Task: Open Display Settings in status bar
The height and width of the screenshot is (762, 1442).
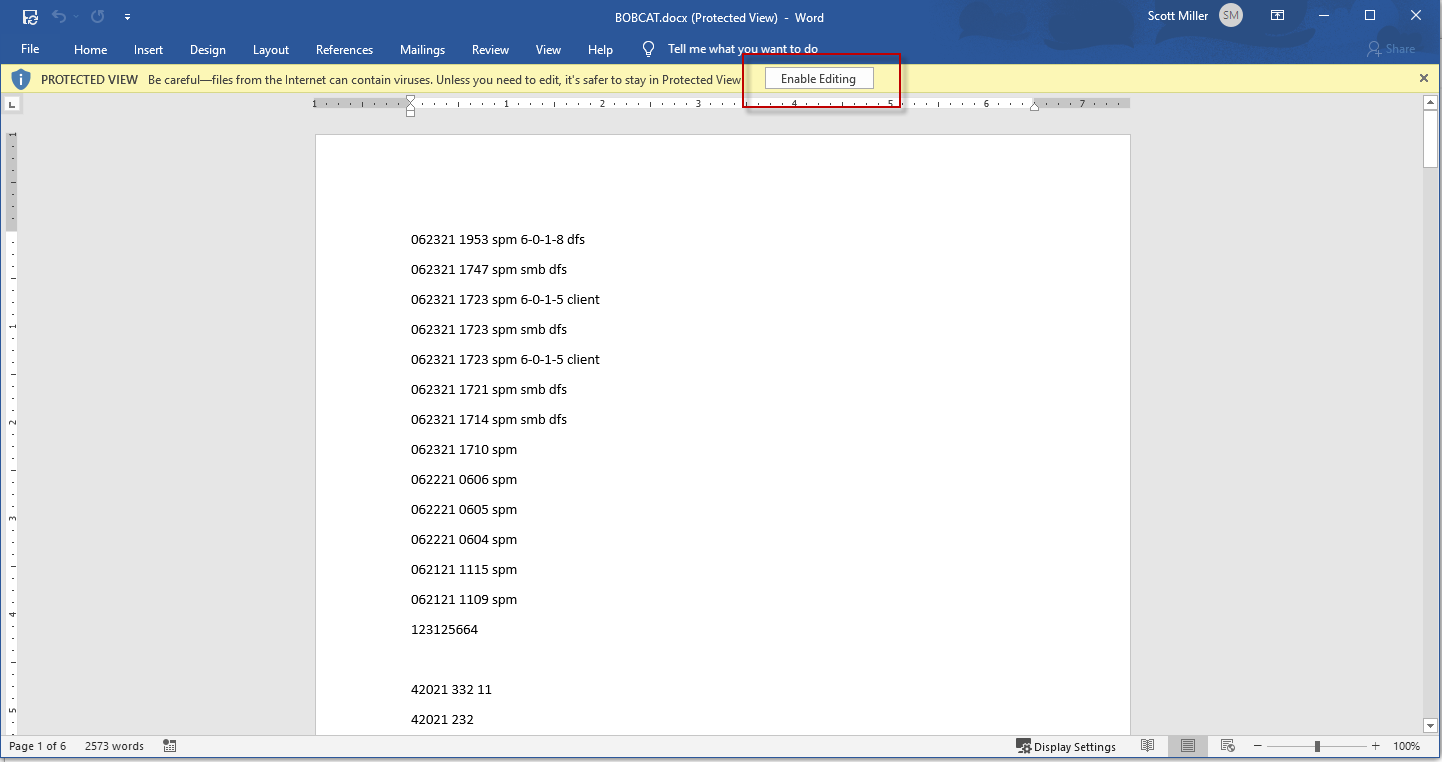Action: click(1065, 746)
